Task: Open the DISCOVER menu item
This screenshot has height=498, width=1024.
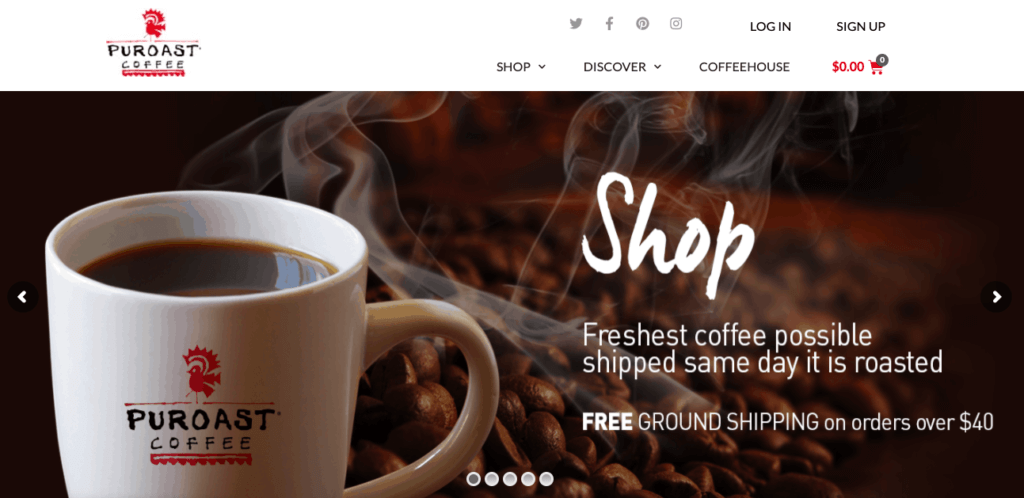Action: 615,67
